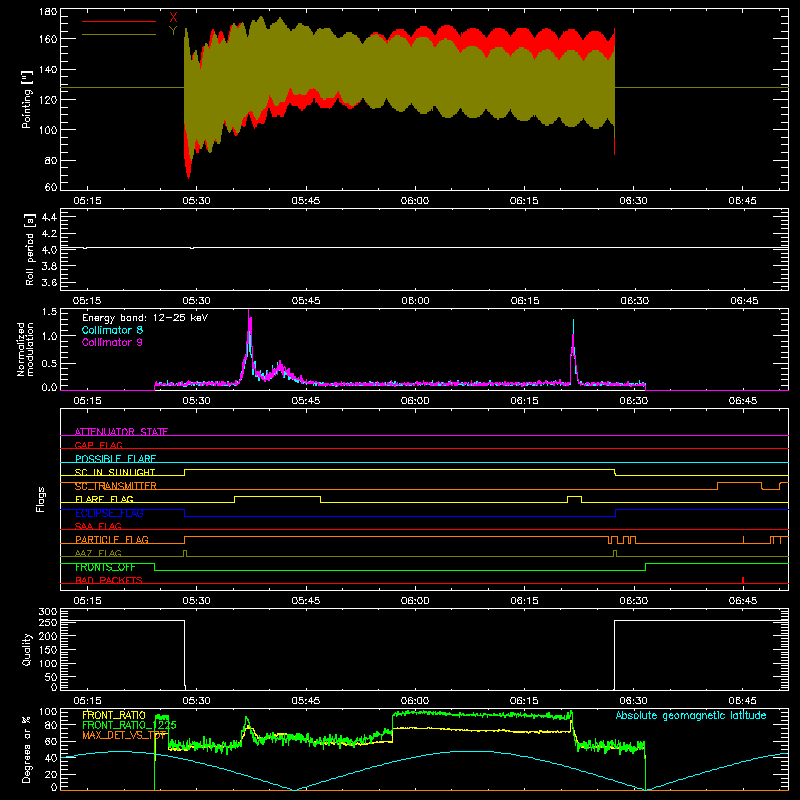Click the 'Collimator 9' legend entry
The height and width of the screenshot is (800, 800).
tap(112, 342)
